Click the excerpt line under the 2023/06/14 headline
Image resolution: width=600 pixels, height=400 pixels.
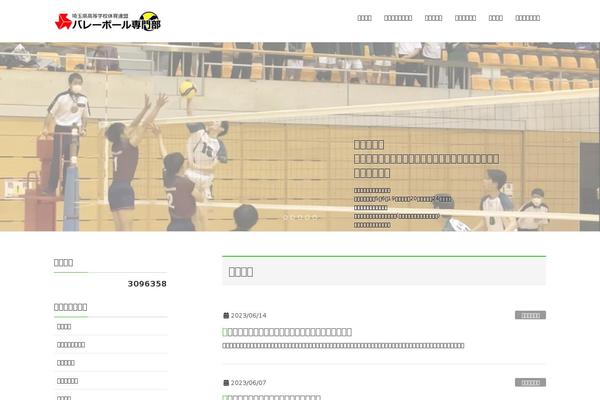point(343,346)
